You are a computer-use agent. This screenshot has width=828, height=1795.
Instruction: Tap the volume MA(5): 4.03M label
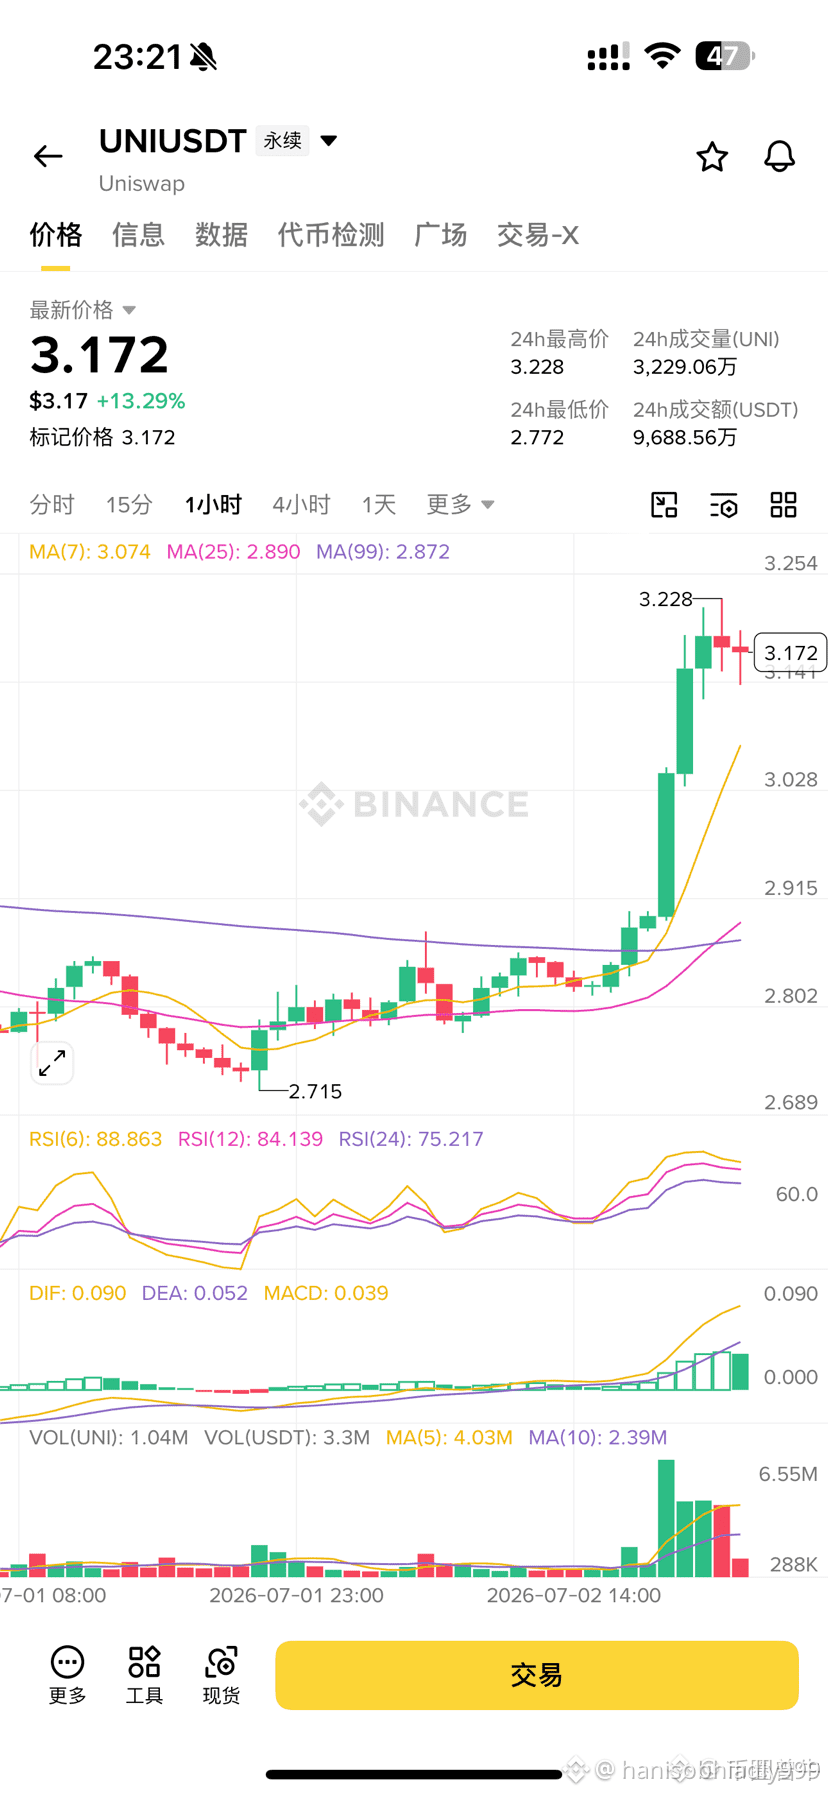pyautogui.click(x=449, y=1437)
